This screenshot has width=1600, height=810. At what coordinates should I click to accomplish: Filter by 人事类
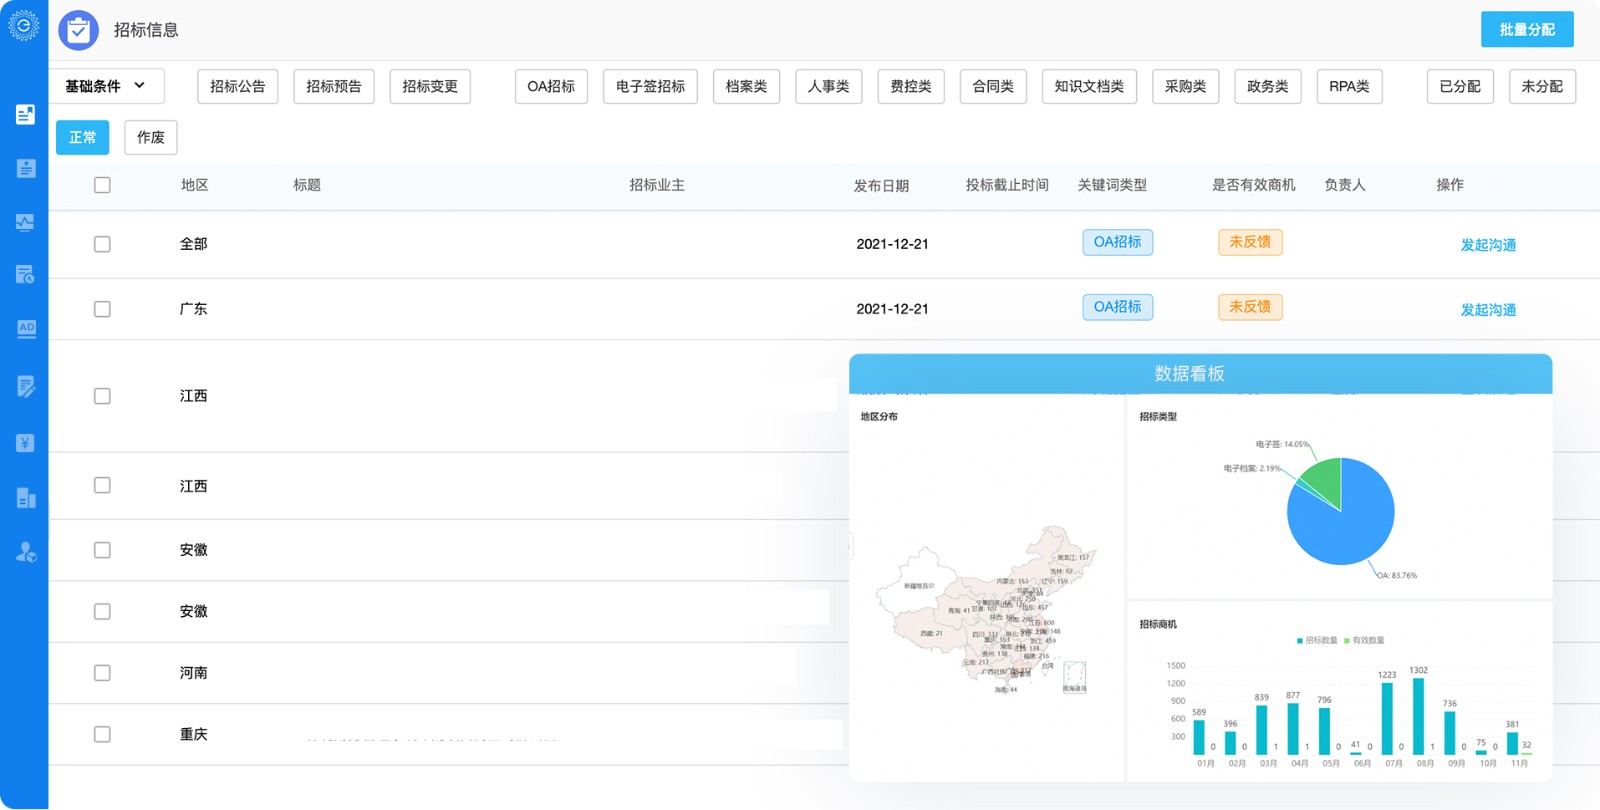(x=828, y=86)
